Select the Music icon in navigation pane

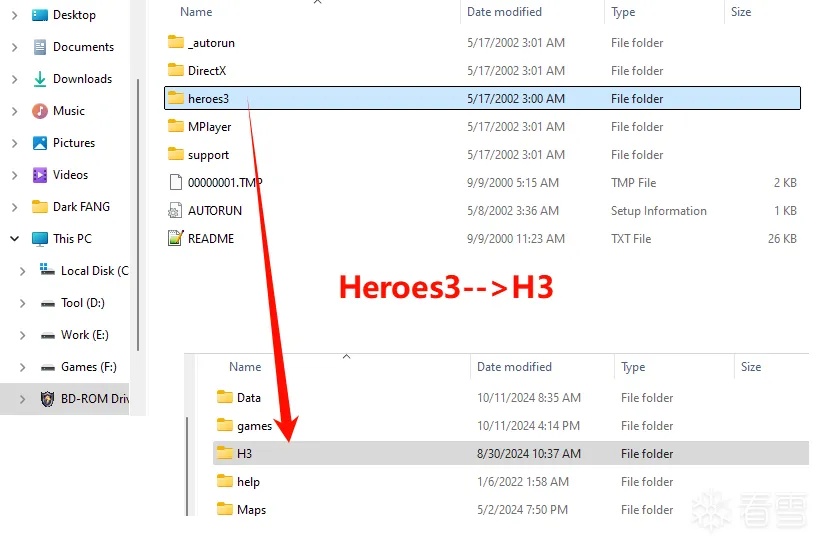coord(40,111)
